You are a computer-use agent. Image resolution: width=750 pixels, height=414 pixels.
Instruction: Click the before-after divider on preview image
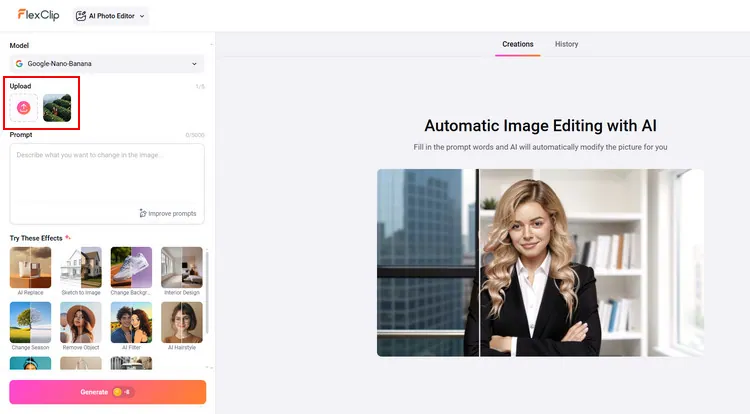pos(479,262)
